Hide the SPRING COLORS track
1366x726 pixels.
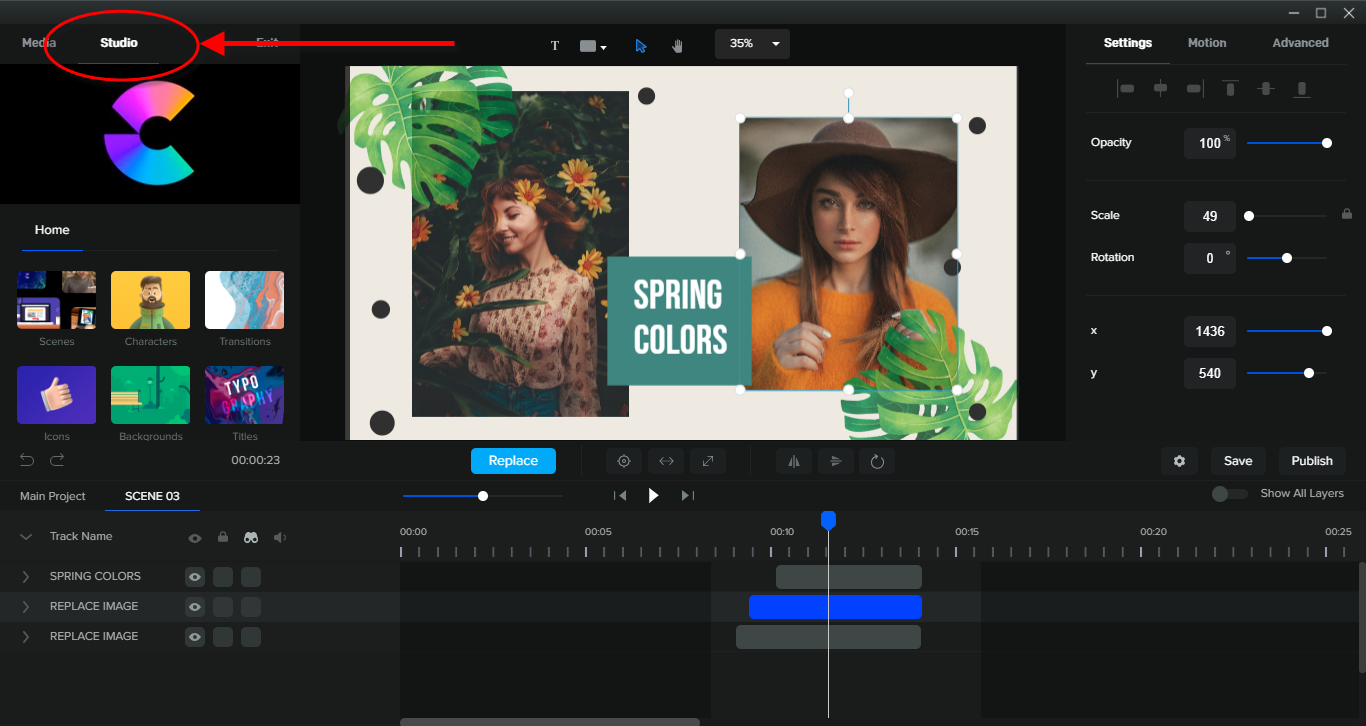tap(195, 577)
